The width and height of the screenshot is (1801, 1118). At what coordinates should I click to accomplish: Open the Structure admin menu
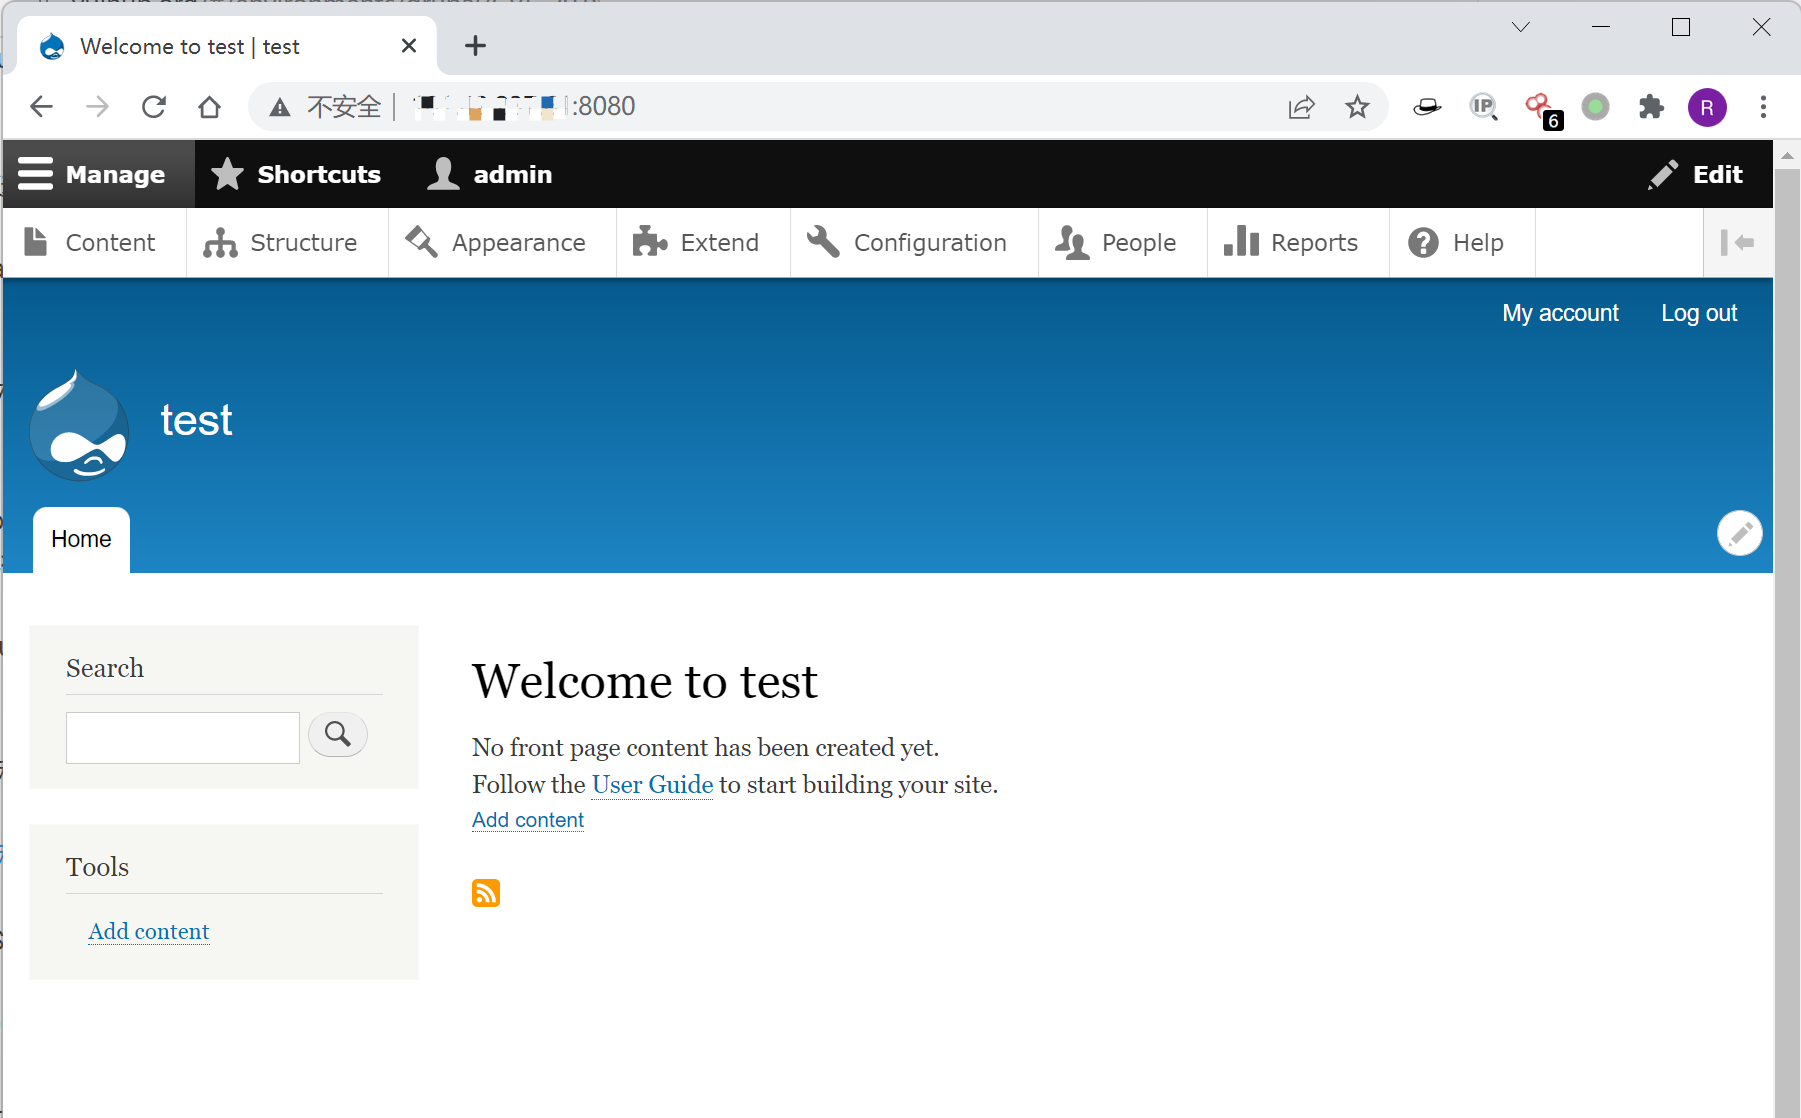pyautogui.click(x=282, y=243)
